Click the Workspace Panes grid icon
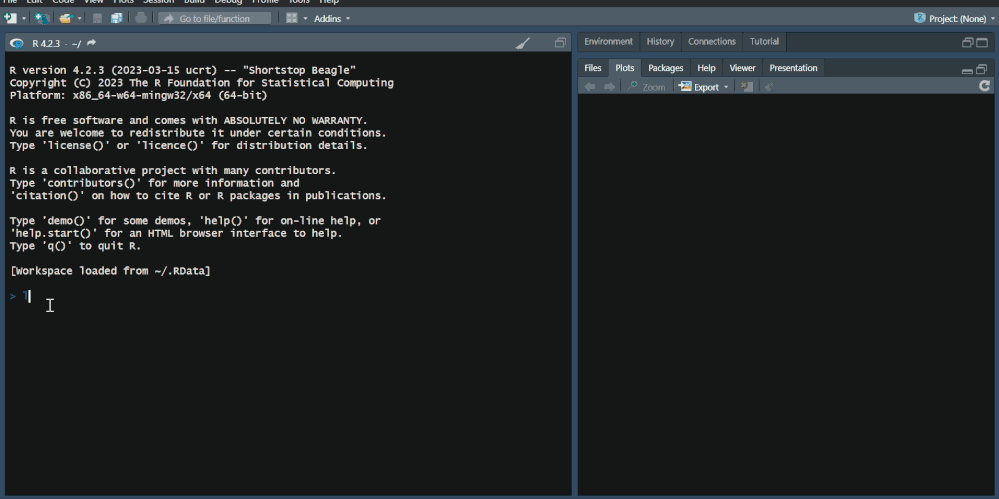The width and height of the screenshot is (999, 499). coord(292,18)
